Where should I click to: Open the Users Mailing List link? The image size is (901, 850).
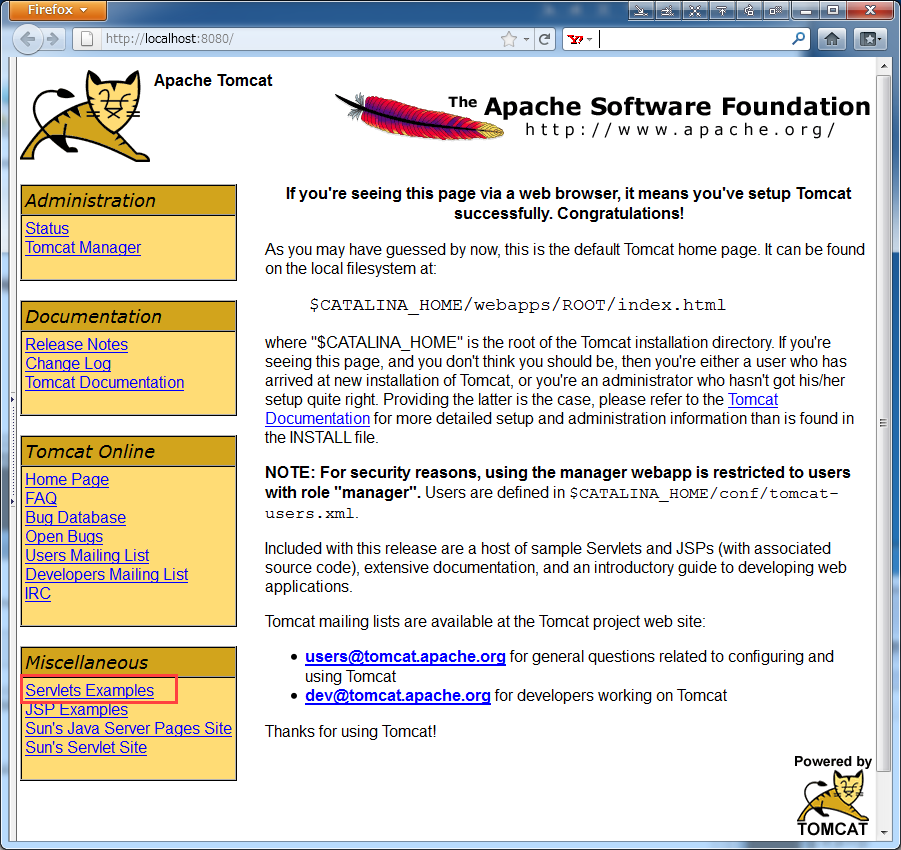[87, 556]
